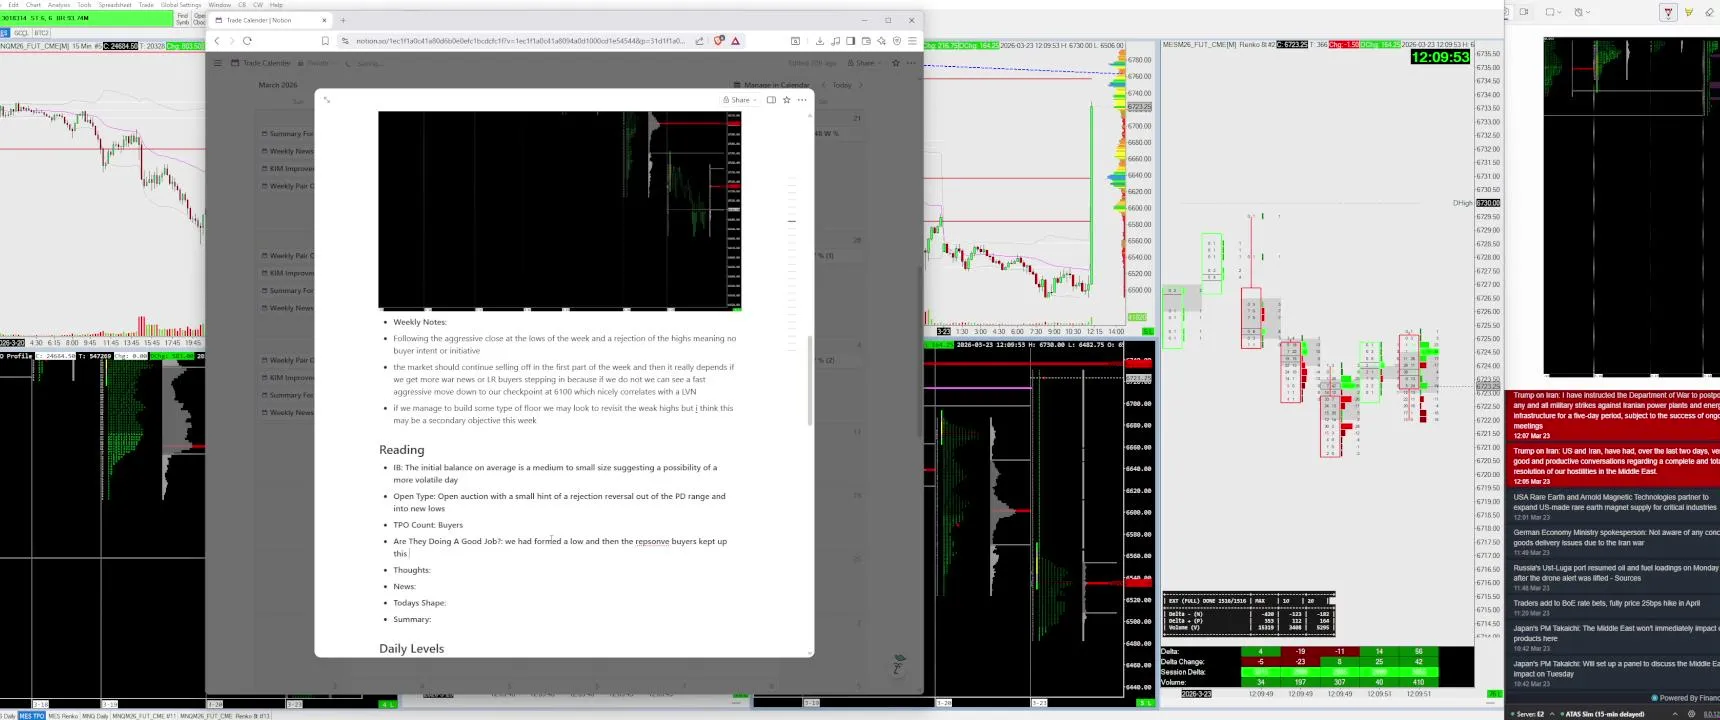Click the Notion modal vertical scrollbar

pyautogui.click(x=809, y=380)
